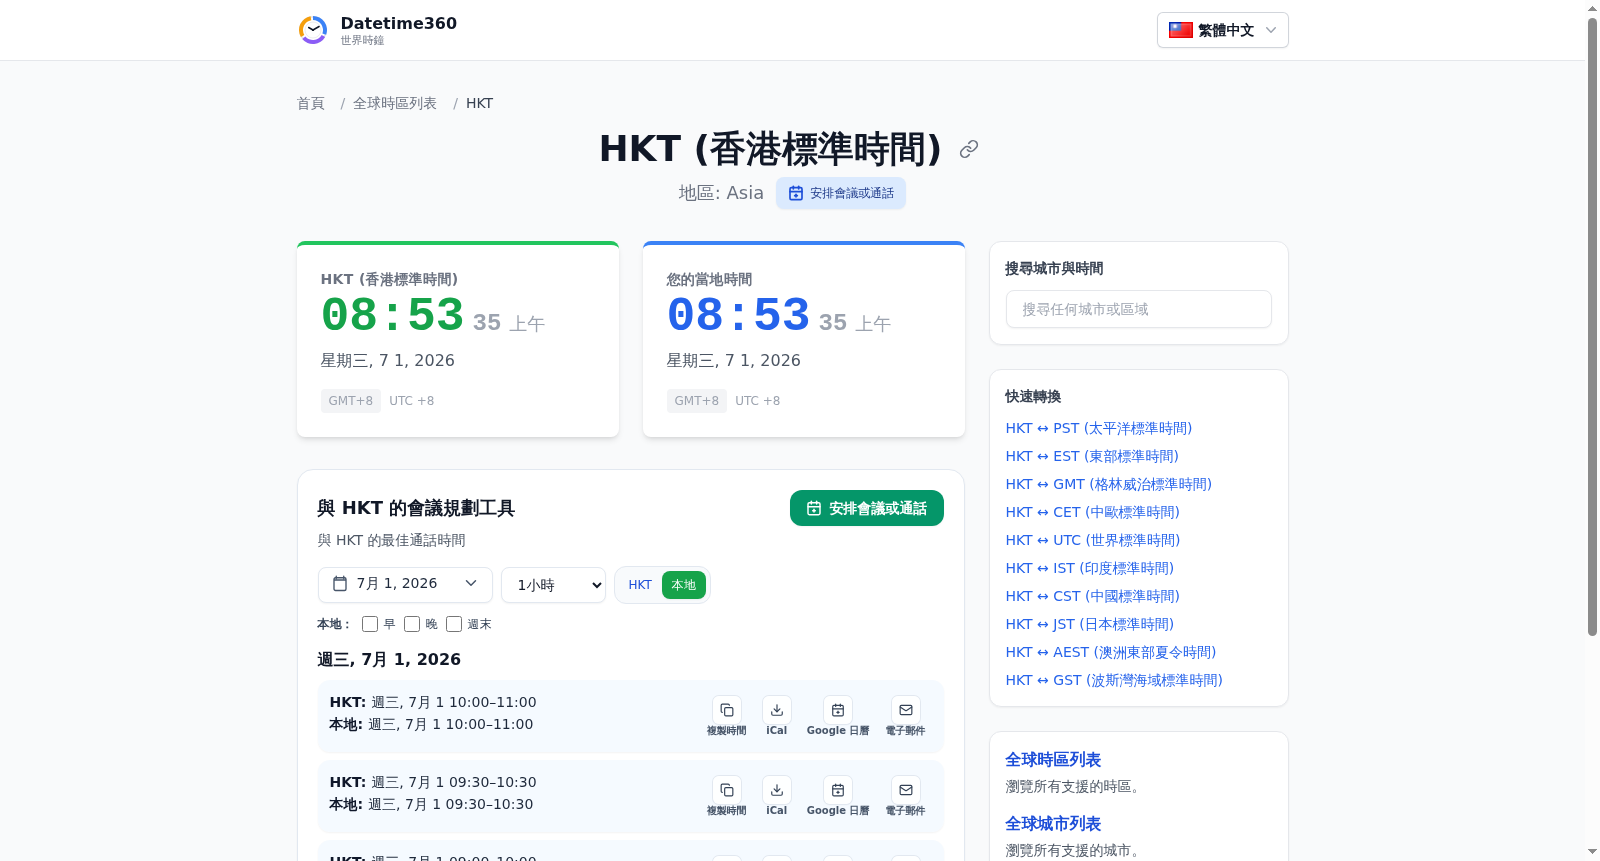The height and width of the screenshot is (861, 1600).
Task: Open HKT ↔ UTC conversion link
Action: (1093, 540)
